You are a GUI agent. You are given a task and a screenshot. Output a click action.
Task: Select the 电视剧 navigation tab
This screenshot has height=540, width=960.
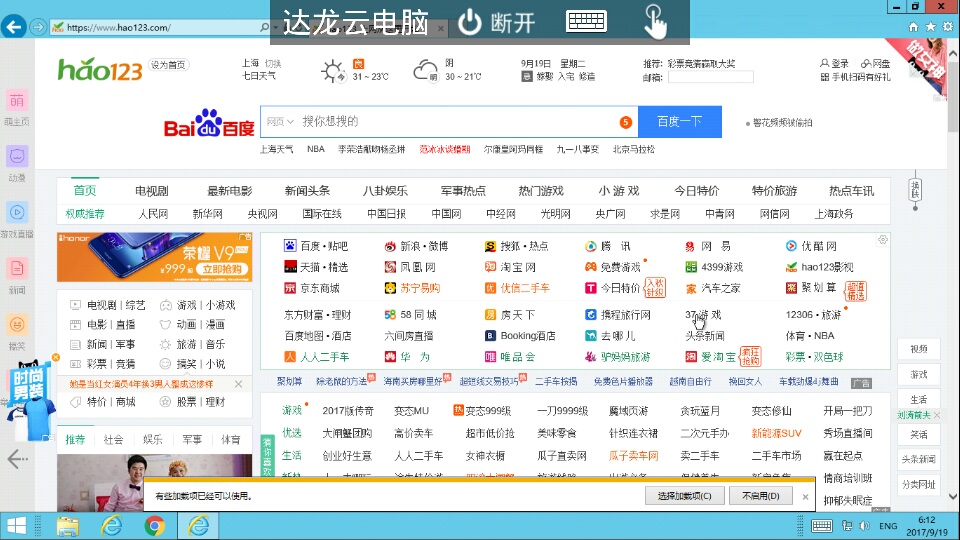(151, 191)
